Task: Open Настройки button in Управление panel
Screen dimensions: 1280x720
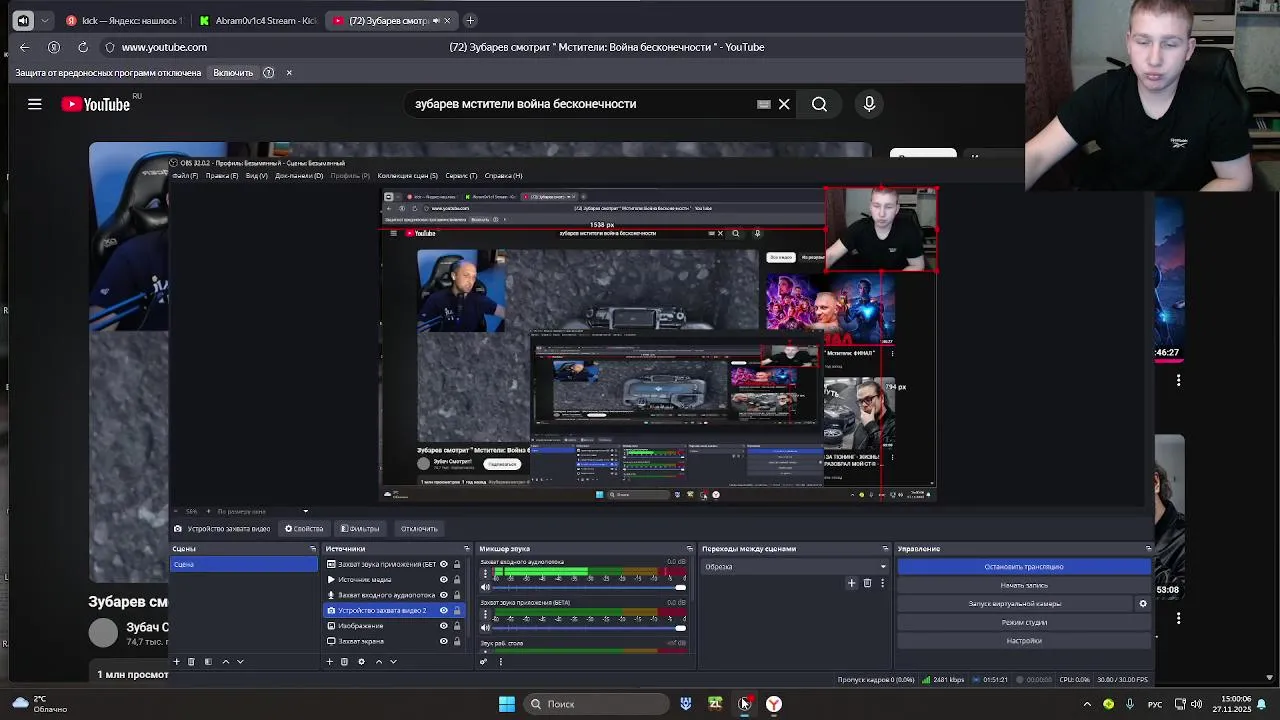Action: click(x=1024, y=641)
